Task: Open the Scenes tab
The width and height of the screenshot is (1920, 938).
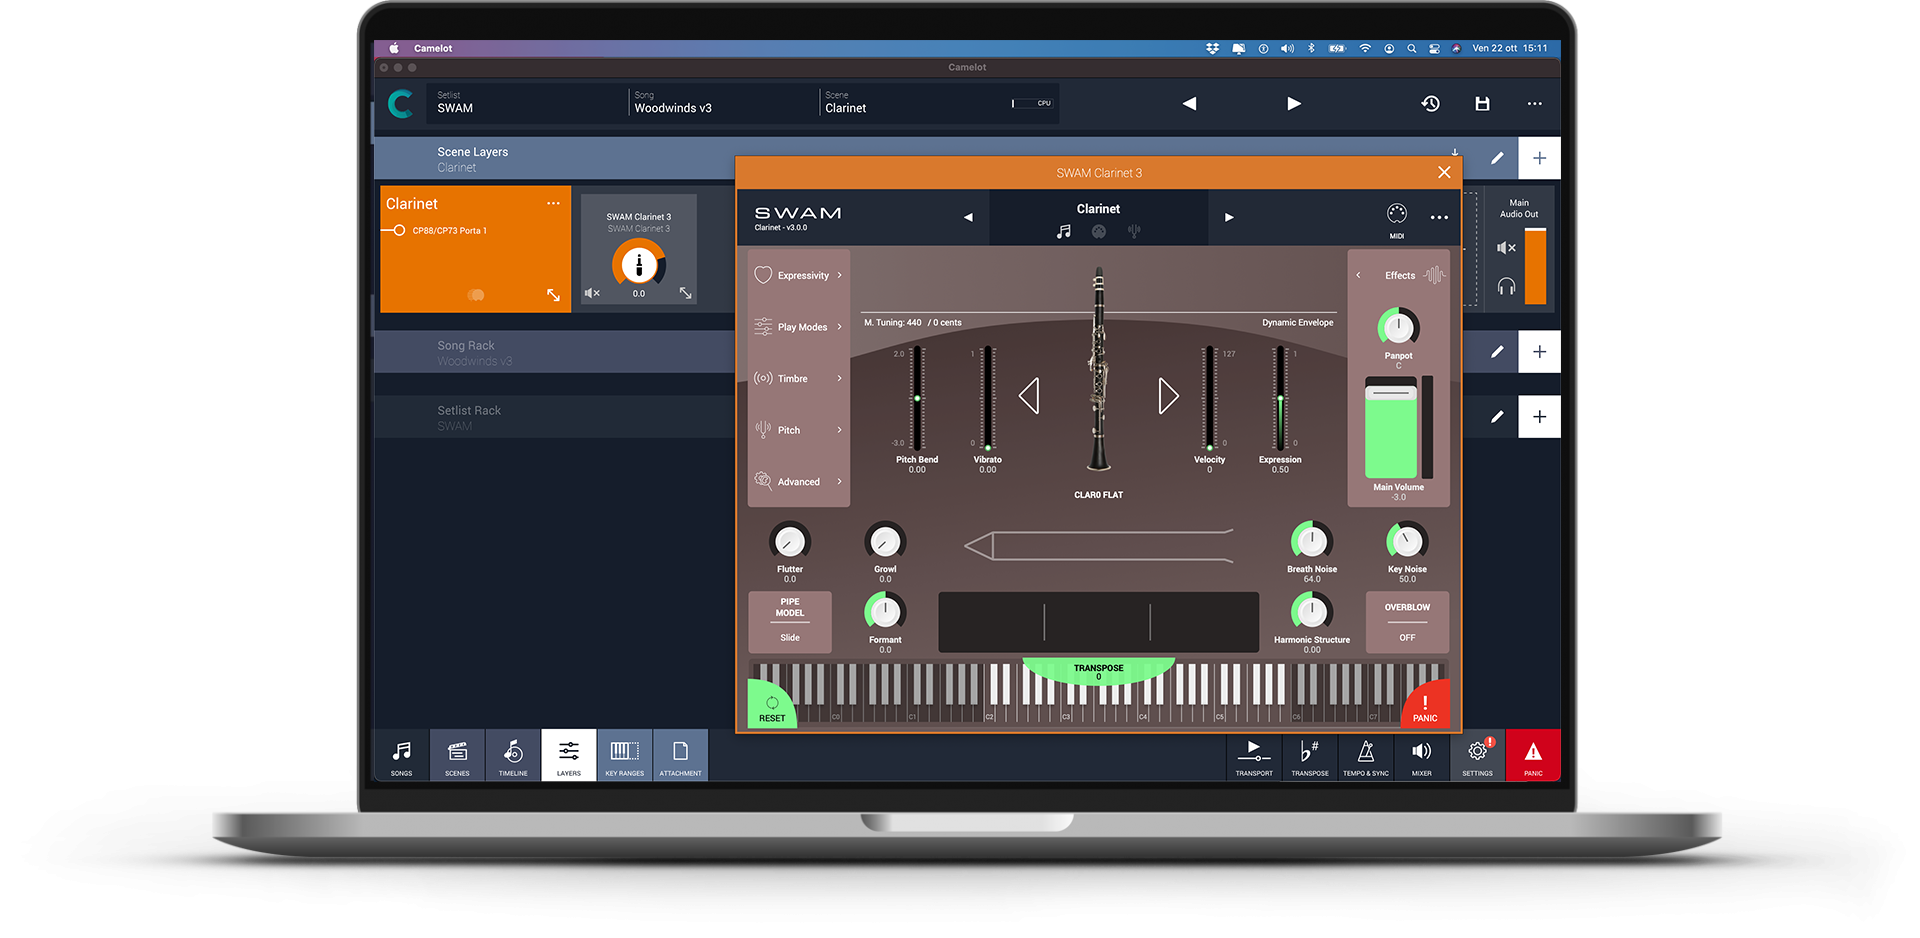Action: (457, 755)
